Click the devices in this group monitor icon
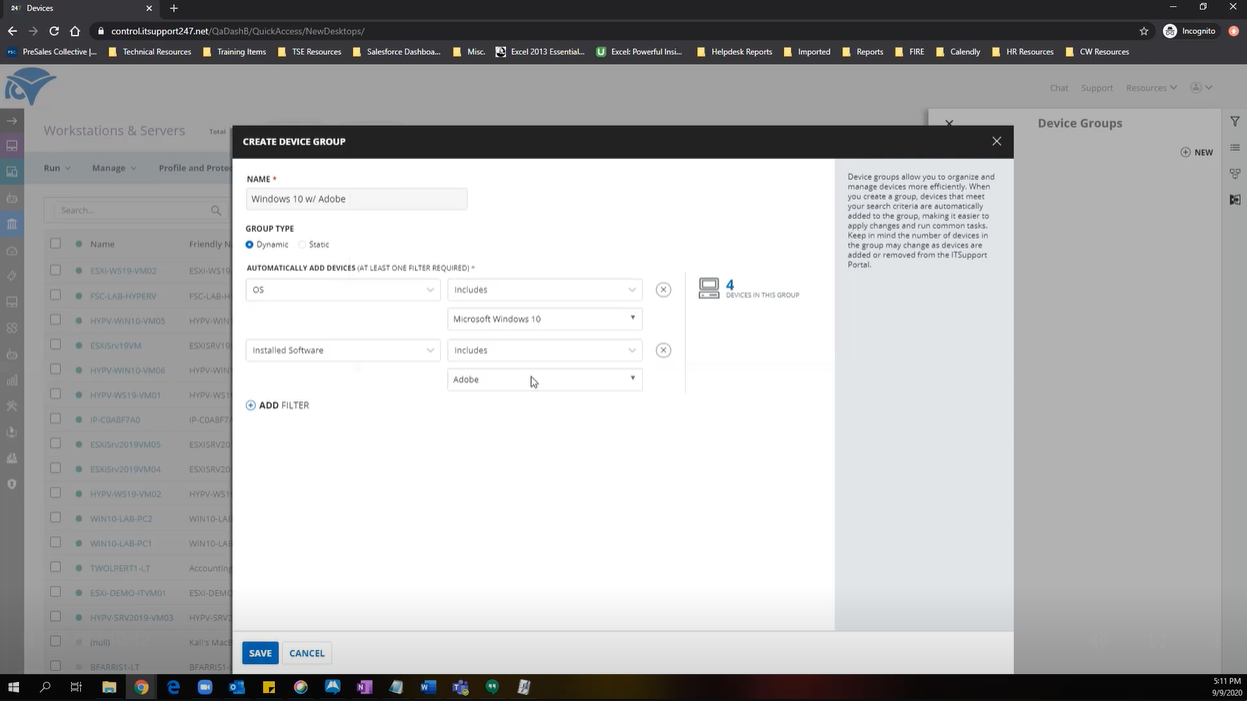 (x=709, y=289)
